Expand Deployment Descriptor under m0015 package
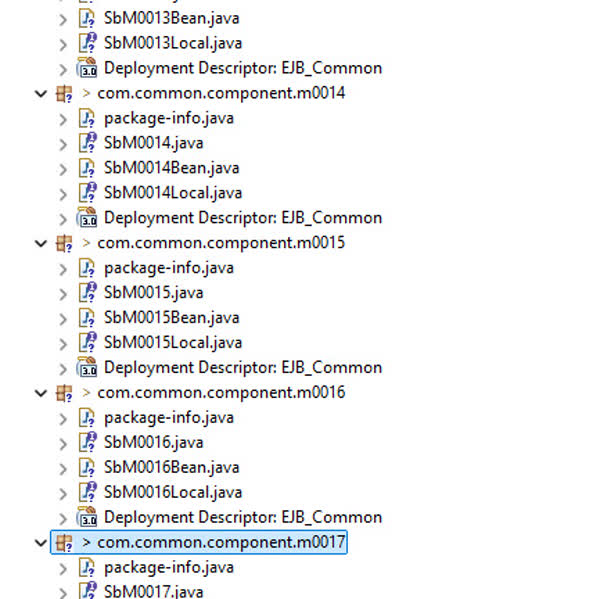 click(x=64, y=368)
